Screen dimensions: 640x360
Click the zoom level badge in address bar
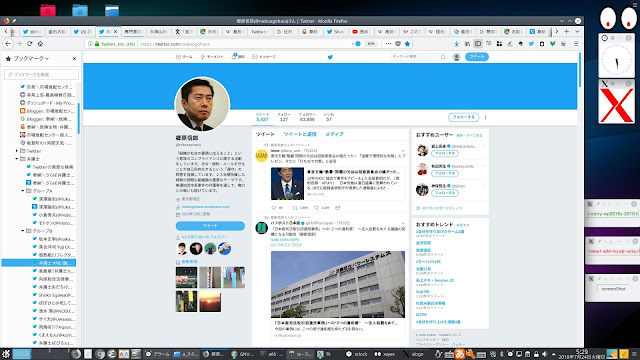[371, 44]
